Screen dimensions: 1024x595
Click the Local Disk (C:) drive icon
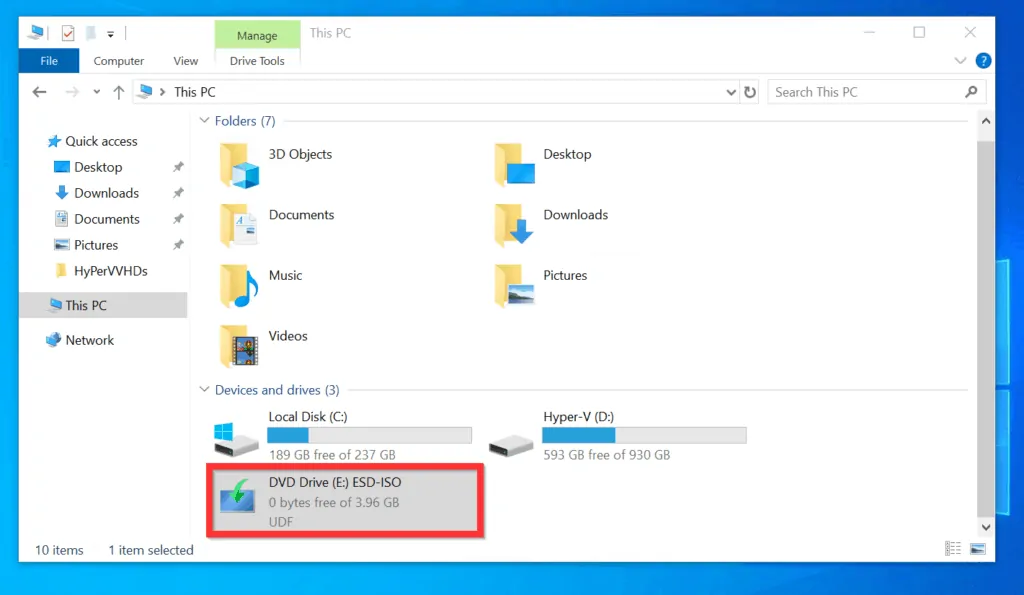point(237,435)
